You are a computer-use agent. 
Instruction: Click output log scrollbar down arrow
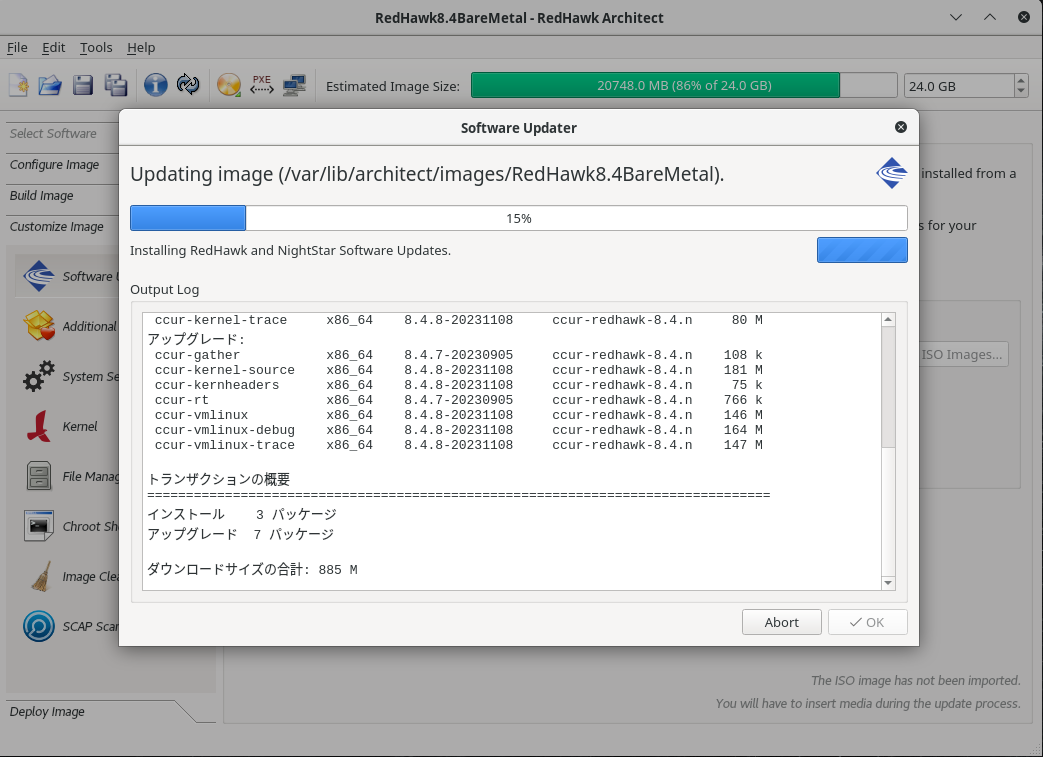pos(888,583)
